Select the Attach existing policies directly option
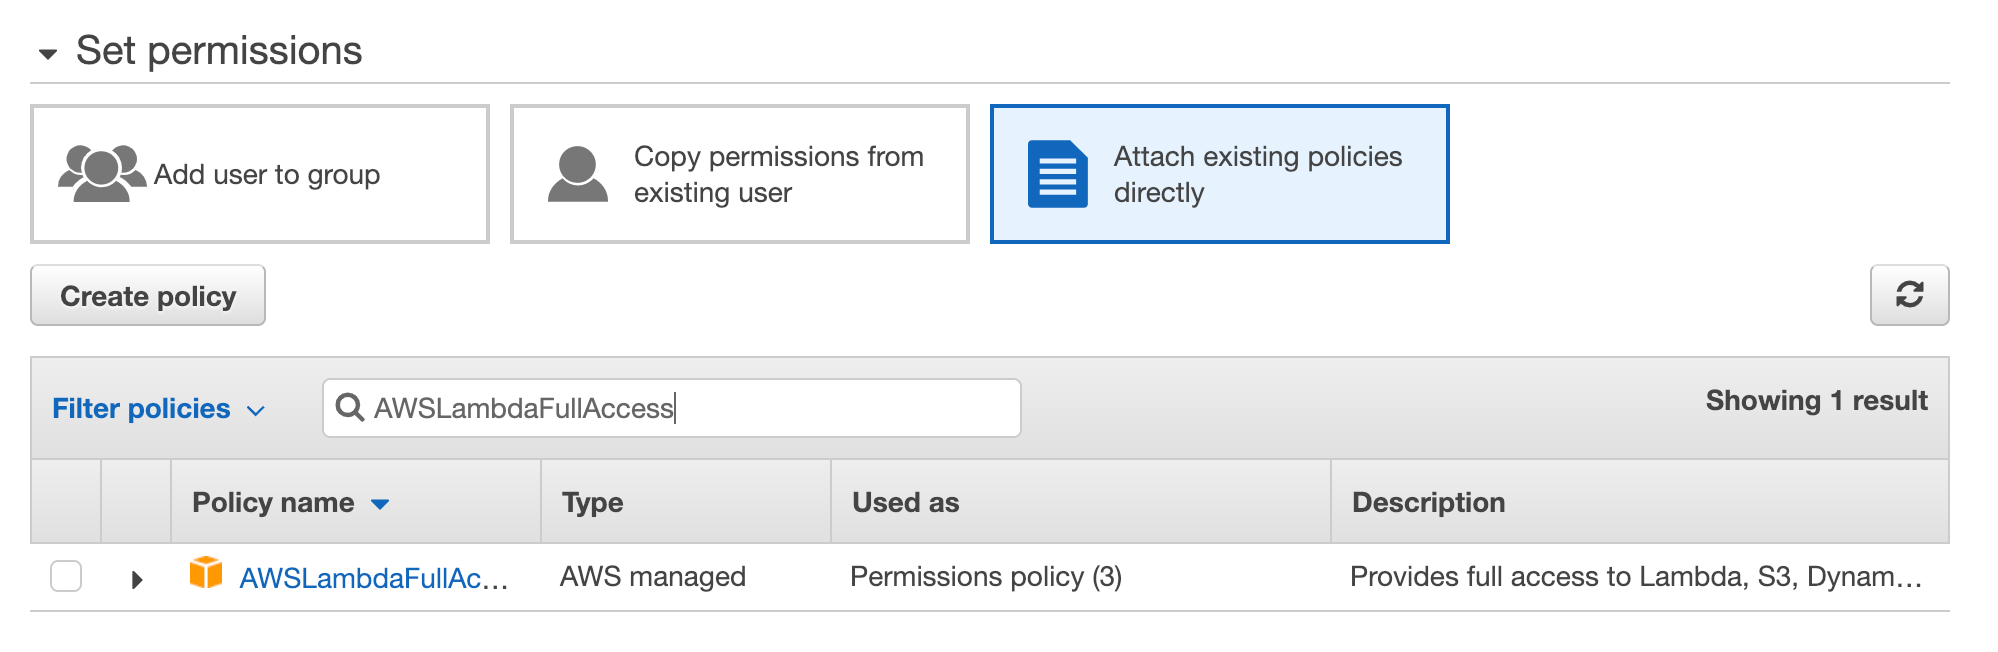The width and height of the screenshot is (1998, 652). tap(1219, 173)
